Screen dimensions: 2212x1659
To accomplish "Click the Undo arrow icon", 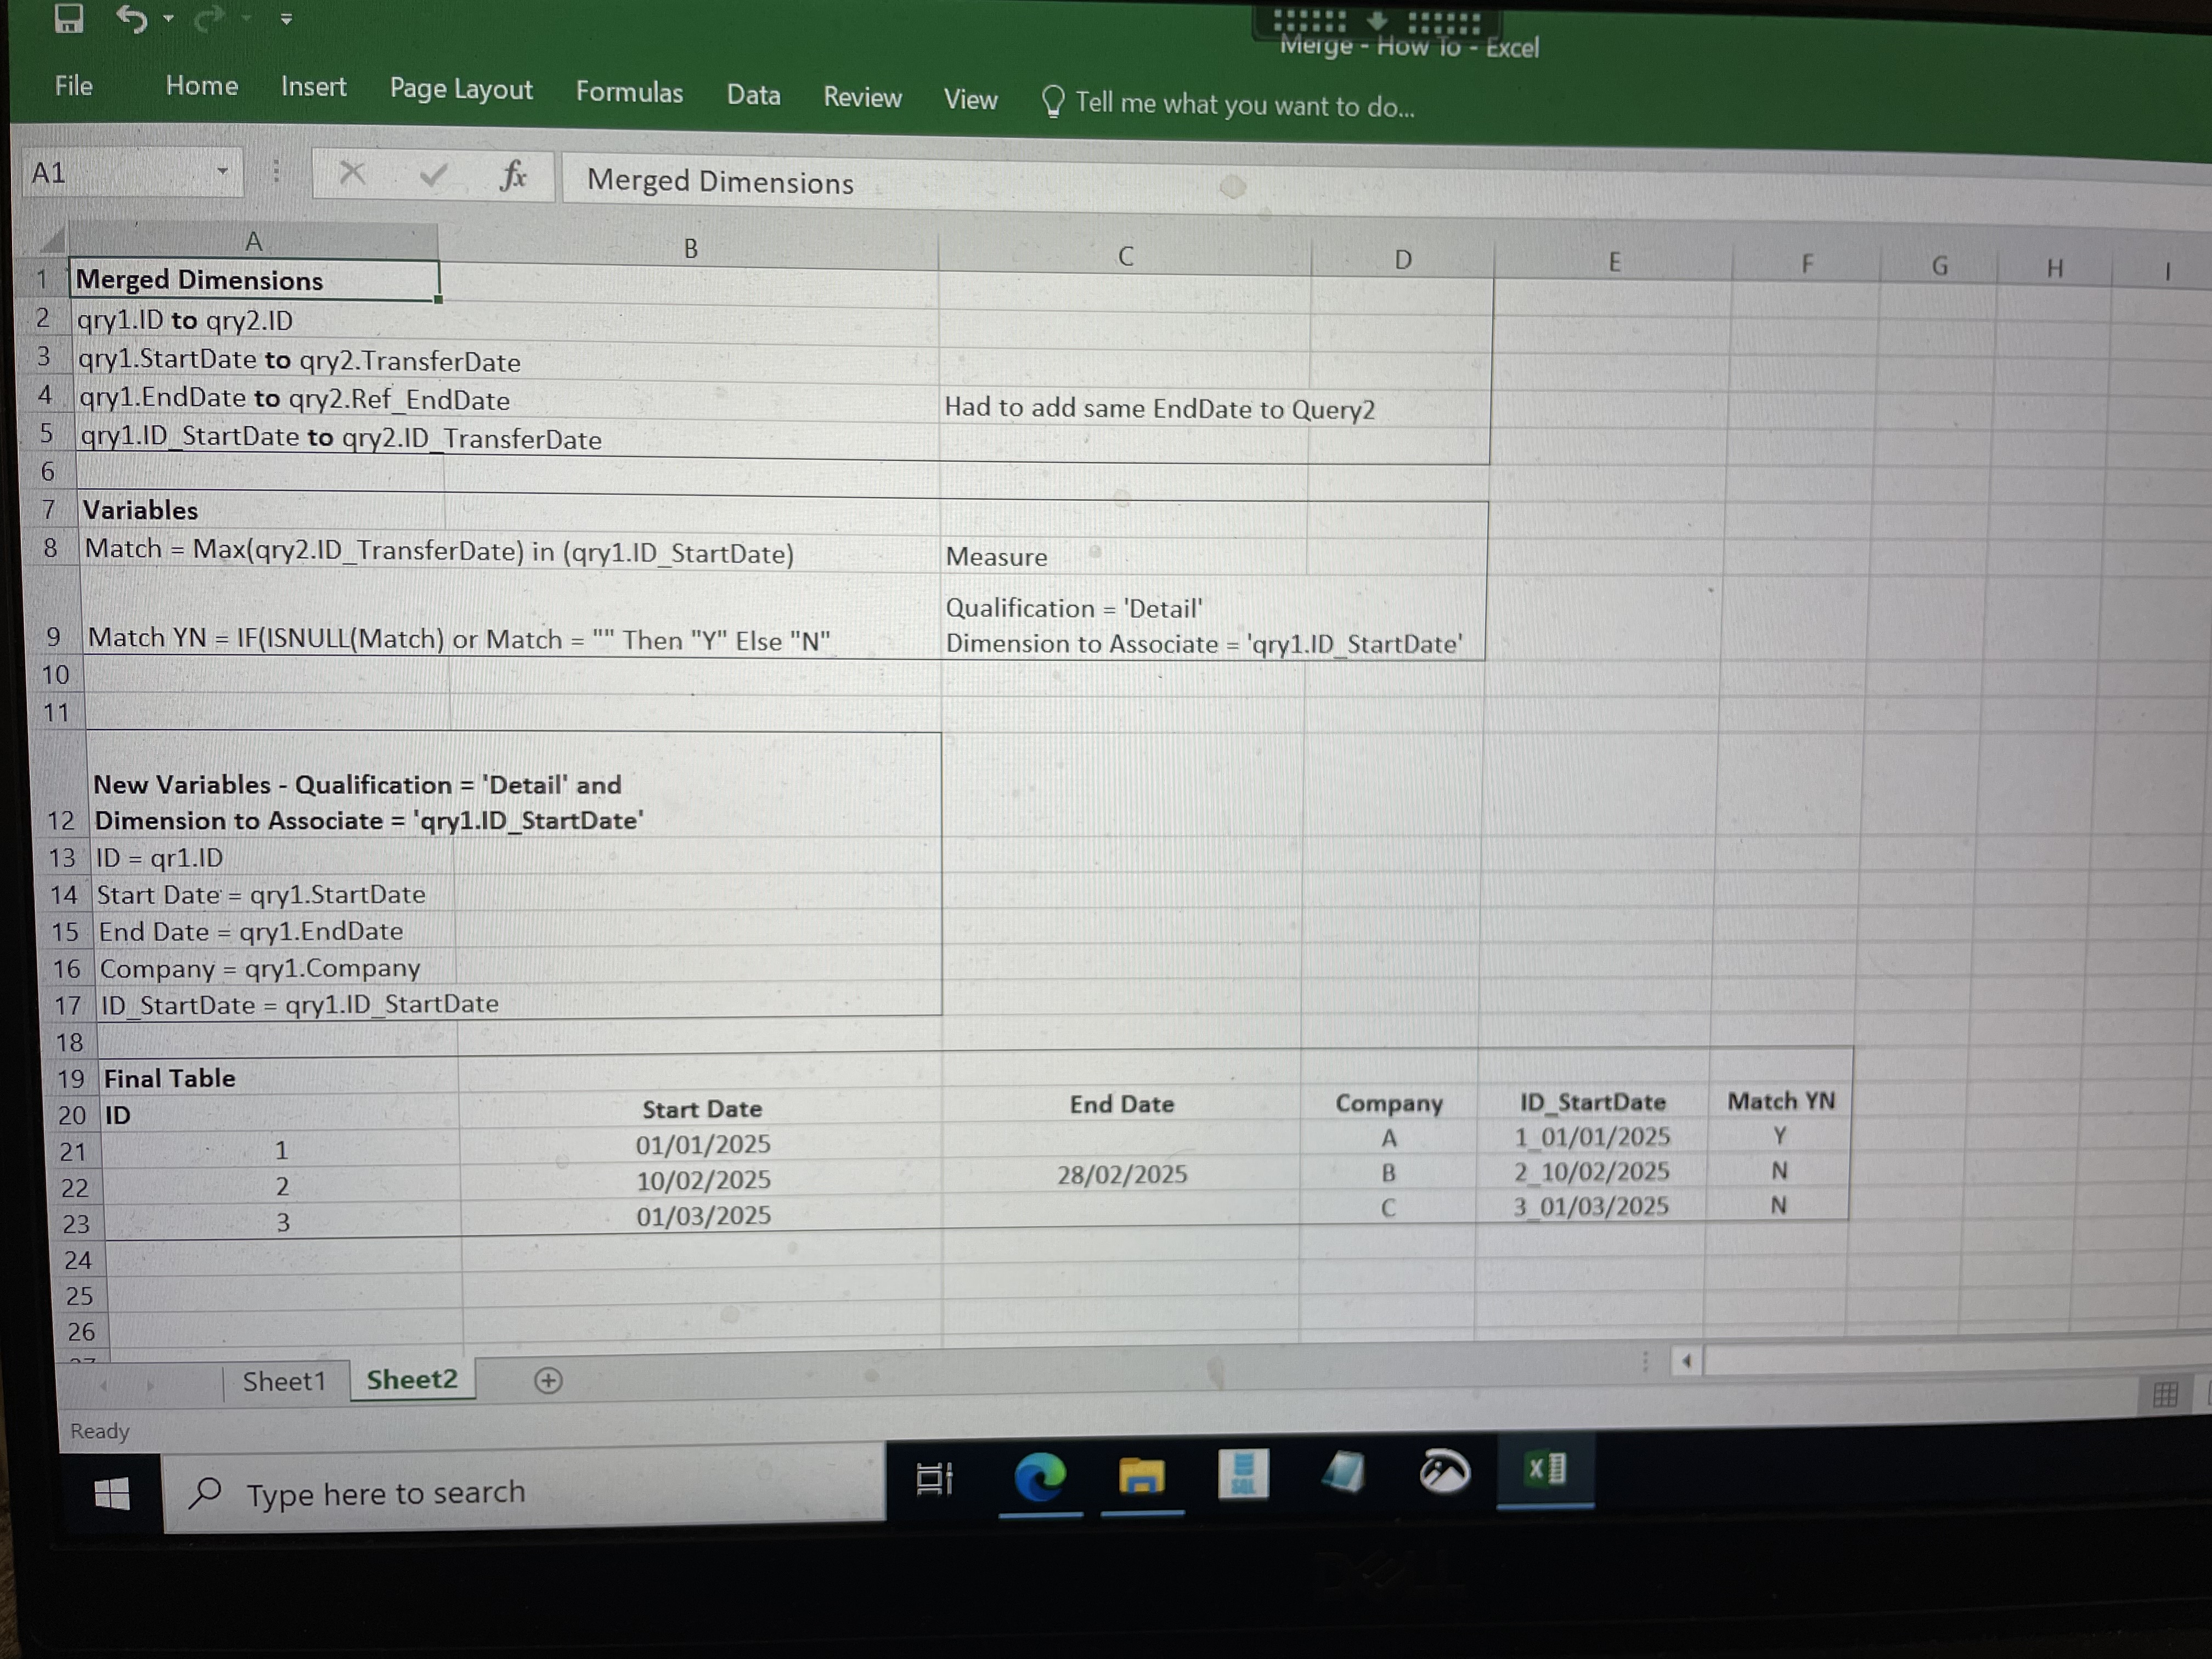I will click(x=132, y=18).
